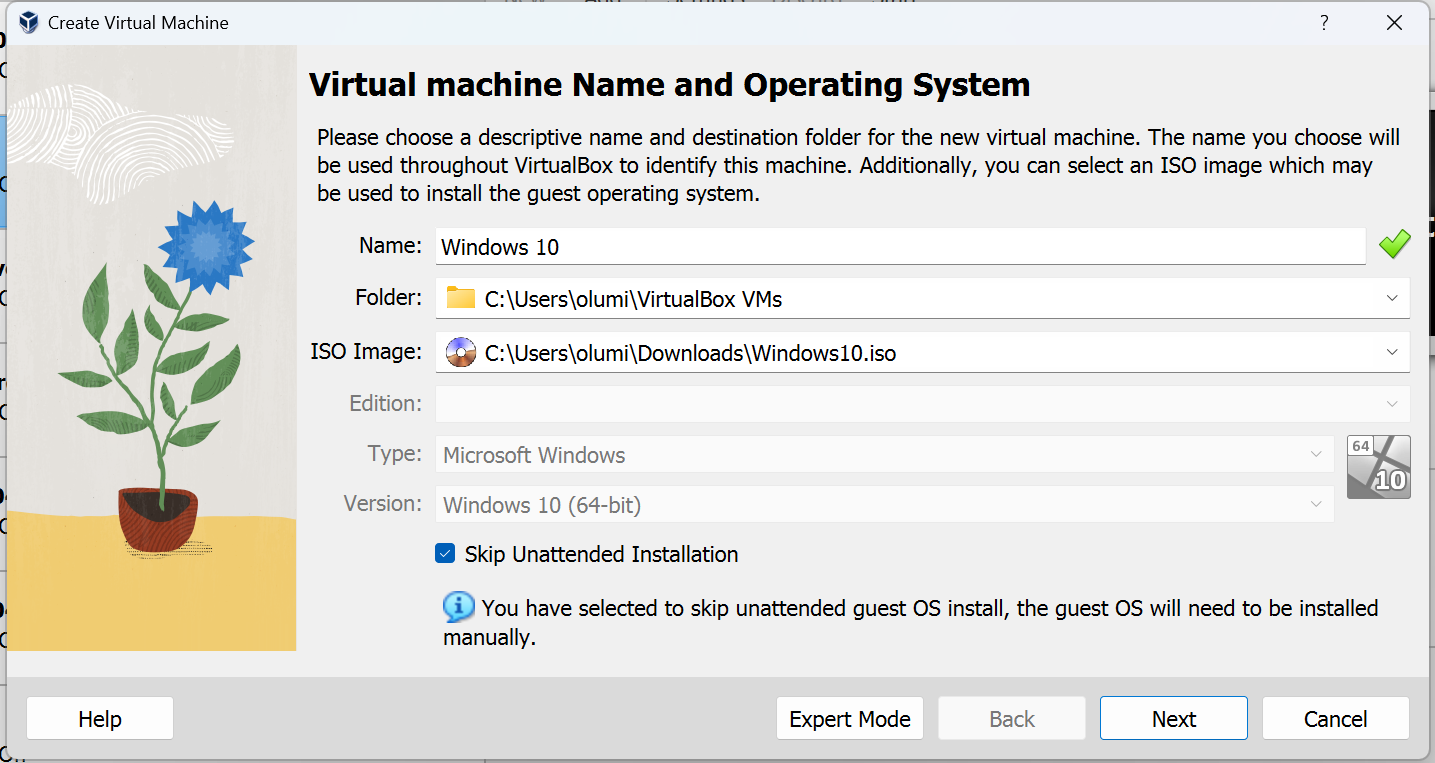This screenshot has width=1435, height=763.
Task: Click the blue info icon near skip message
Action: click(458, 607)
